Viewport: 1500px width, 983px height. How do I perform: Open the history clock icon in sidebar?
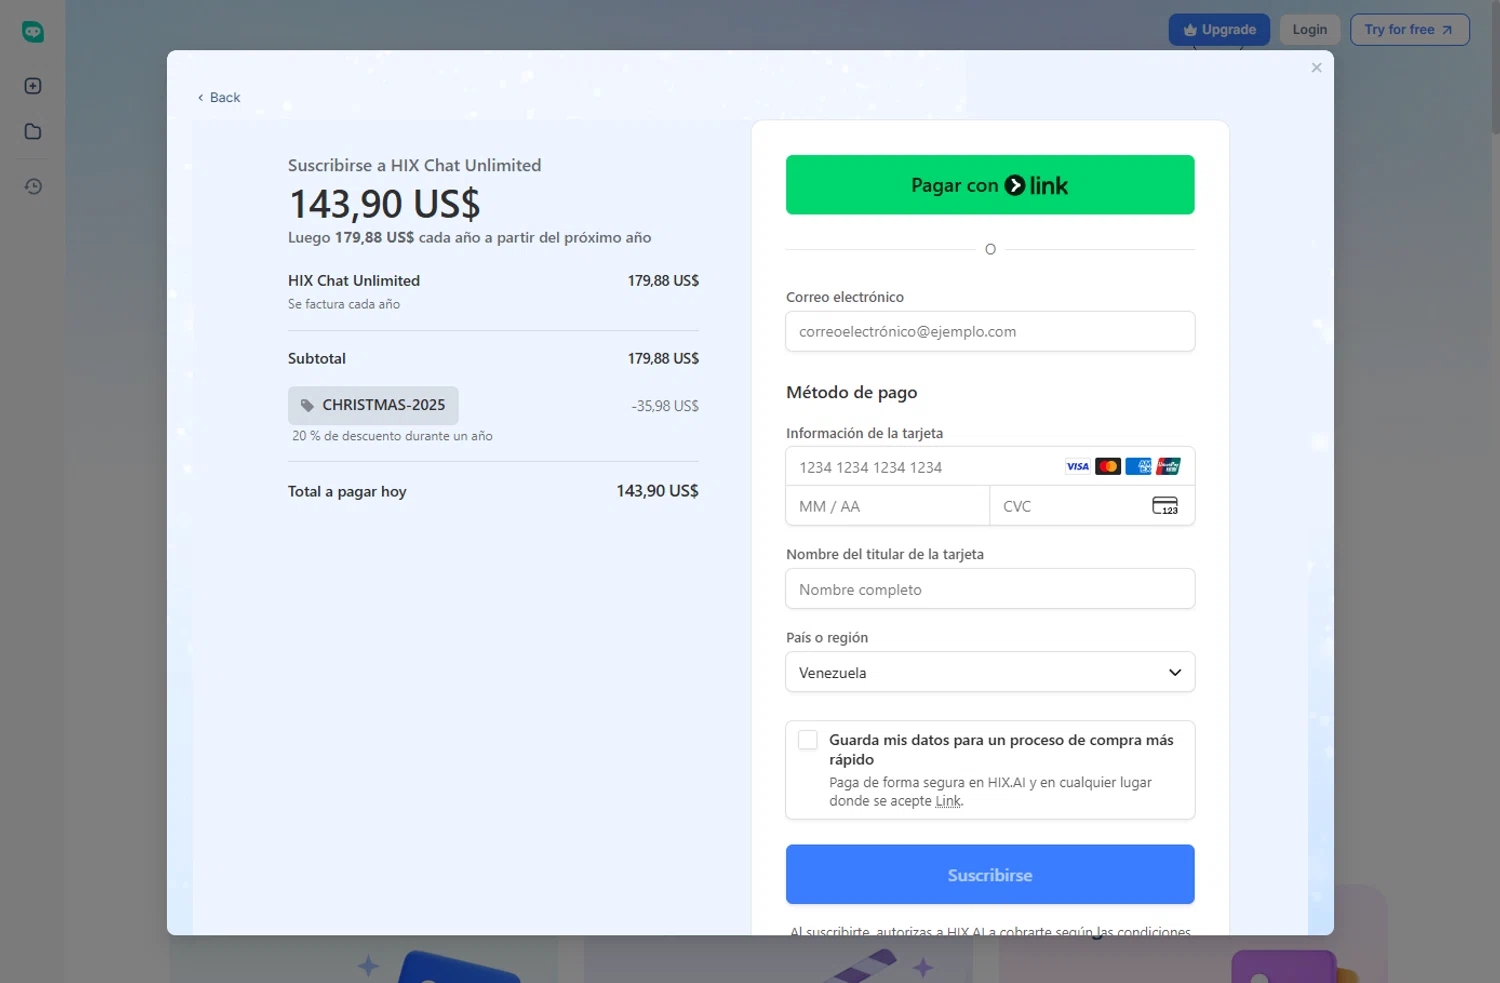(33, 186)
